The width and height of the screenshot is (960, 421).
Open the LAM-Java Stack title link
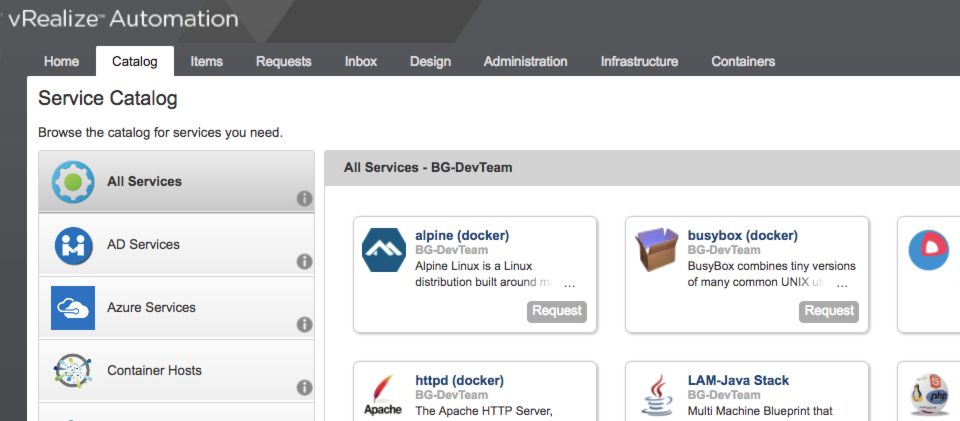(x=738, y=381)
